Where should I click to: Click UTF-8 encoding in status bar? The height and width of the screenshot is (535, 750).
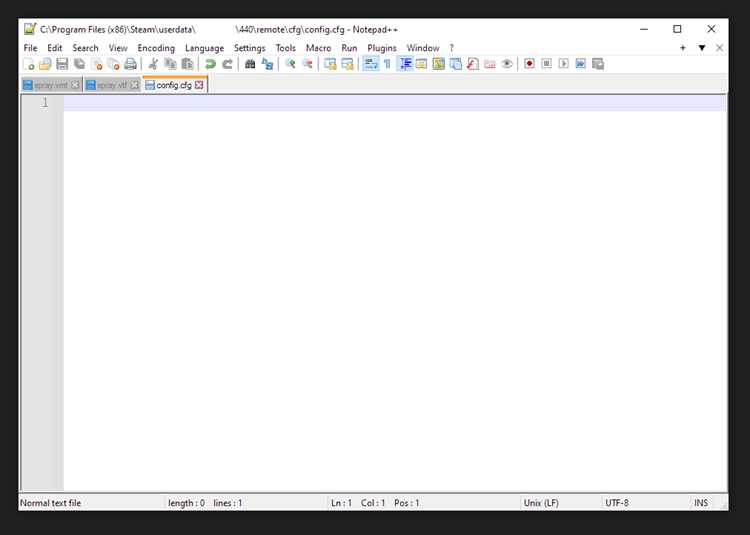pyautogui.click(x=617, y=503)
